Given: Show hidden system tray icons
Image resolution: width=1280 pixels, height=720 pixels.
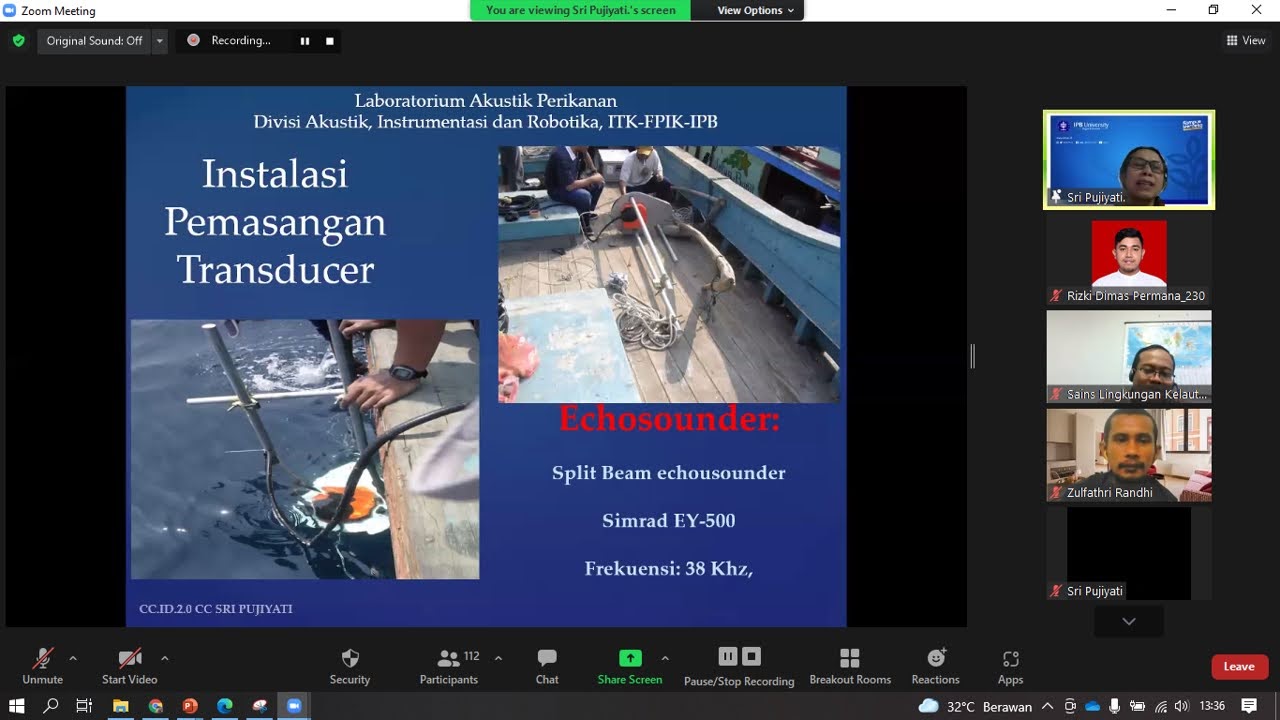Looking at the screenshot, I should tap(1047, 706).
